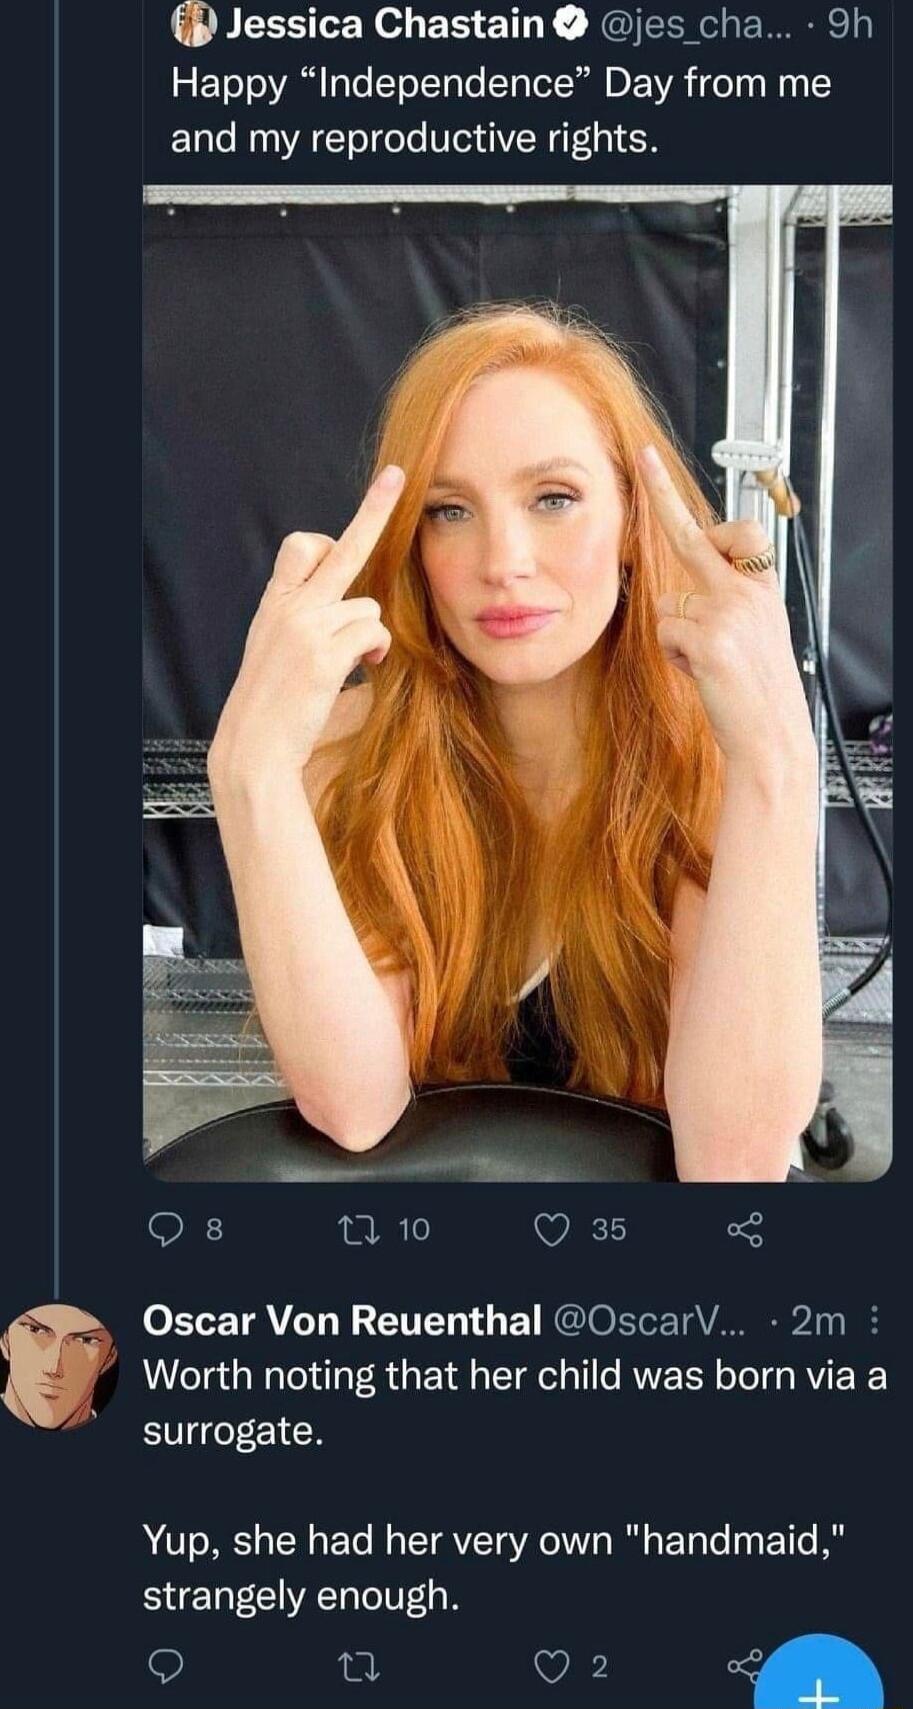Image resolution: width=913 pixels, height=1709 pixels.
Task: Share the Independence Day tweet
Action: pos(745,1229)
